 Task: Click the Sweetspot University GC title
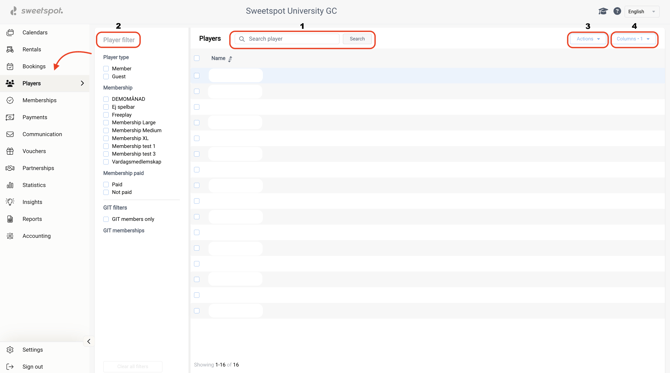coord(291,11)
